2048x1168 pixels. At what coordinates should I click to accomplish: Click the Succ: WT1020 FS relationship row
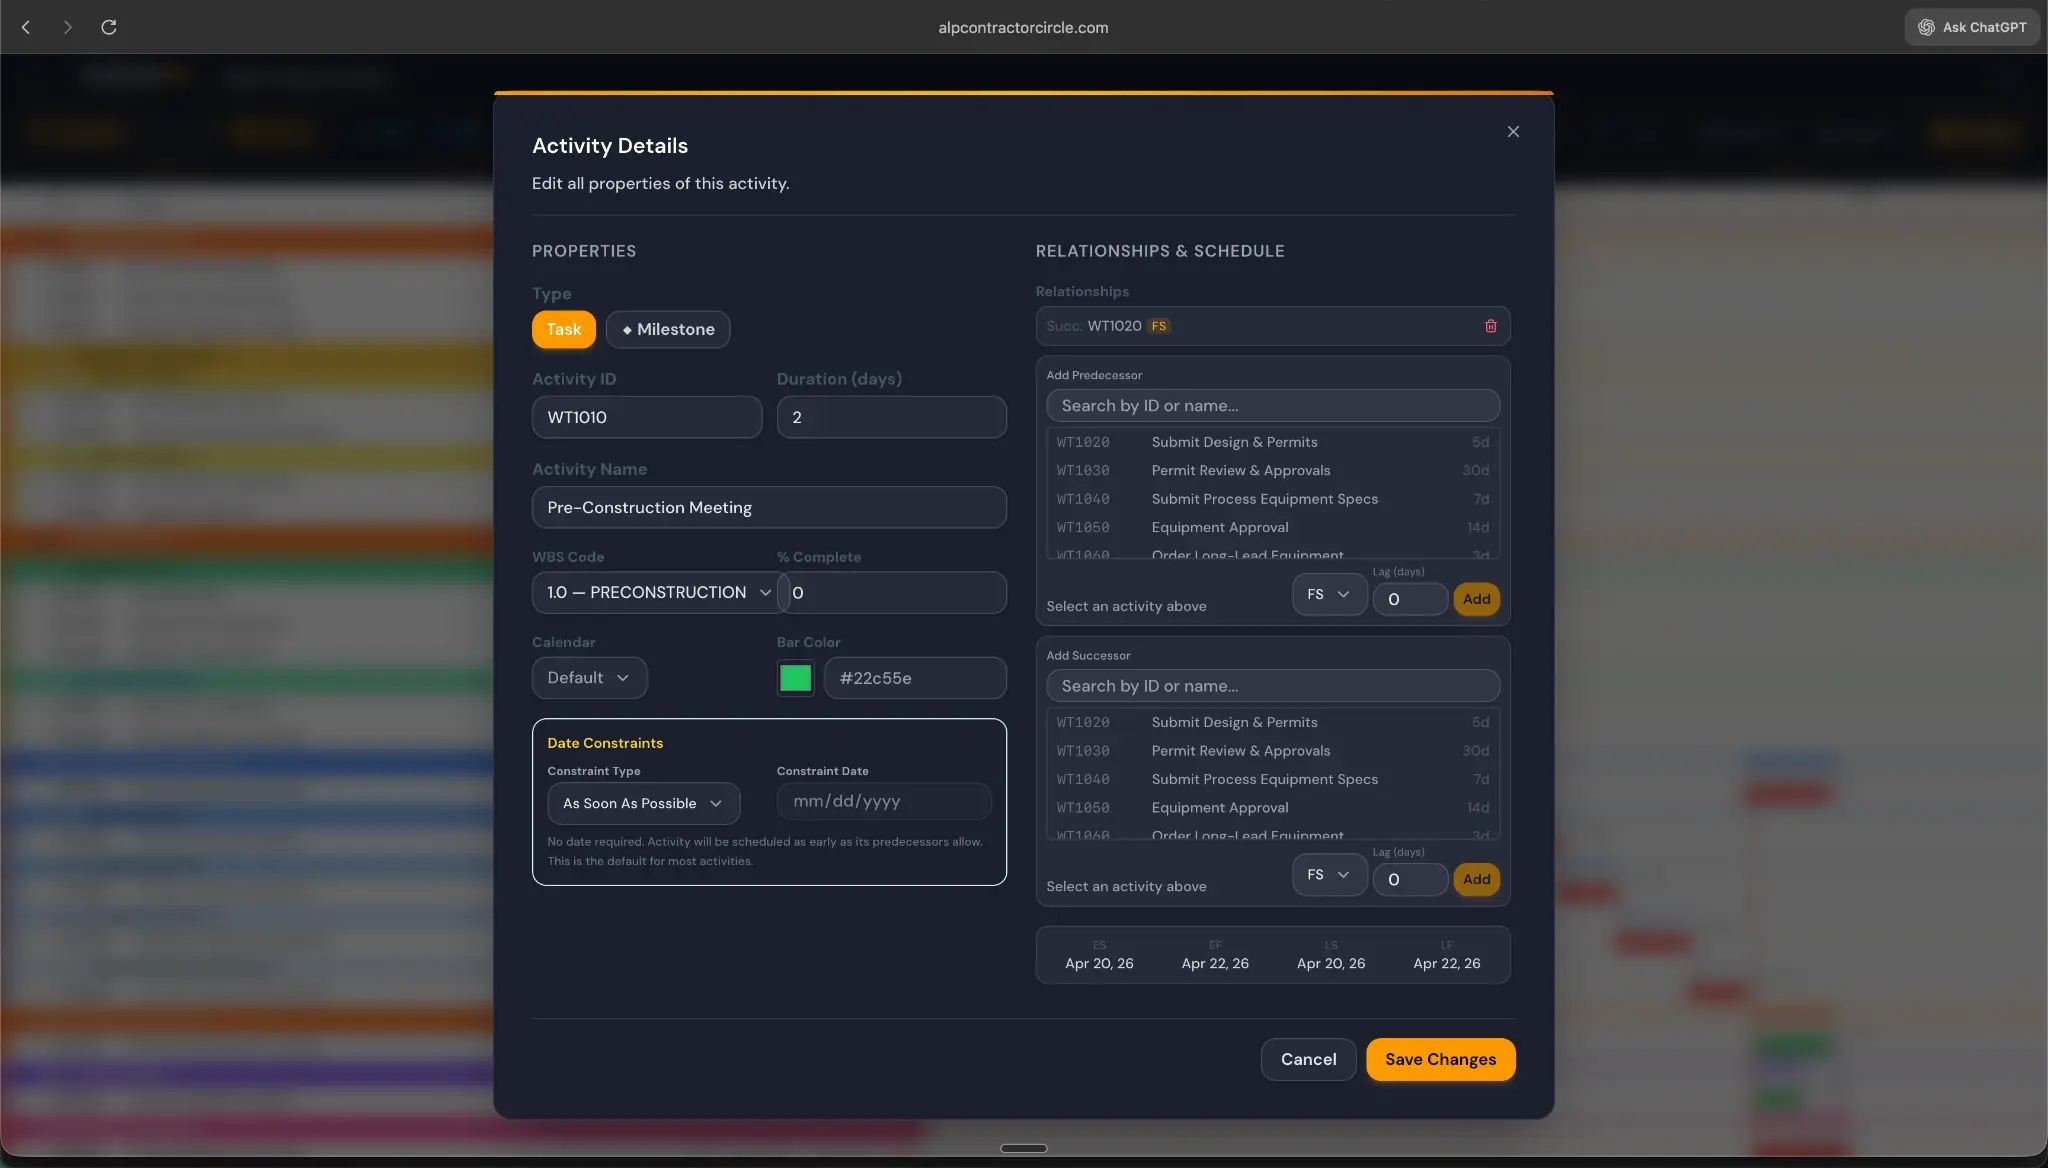1273,326
